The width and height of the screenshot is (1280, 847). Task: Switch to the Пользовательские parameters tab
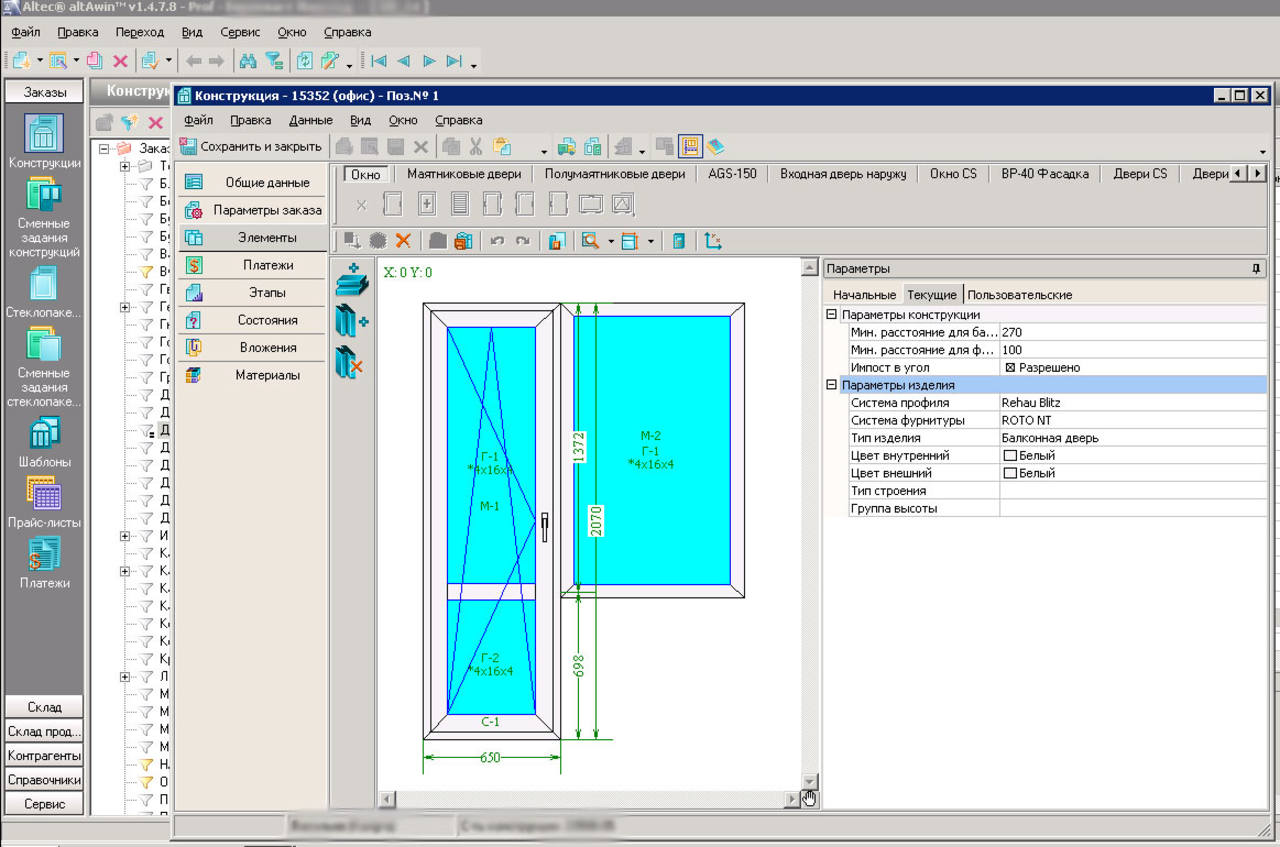point(1020,295)
